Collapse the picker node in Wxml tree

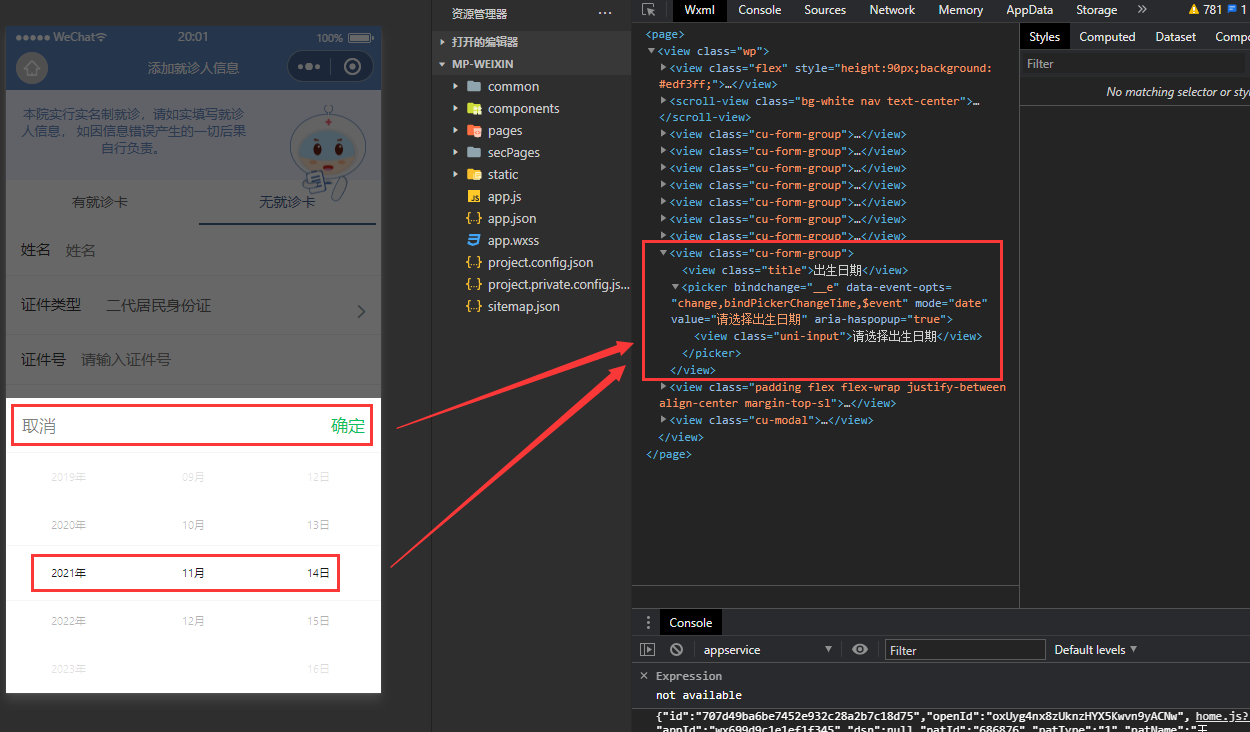pyautogui.click(x=675, y=287)
